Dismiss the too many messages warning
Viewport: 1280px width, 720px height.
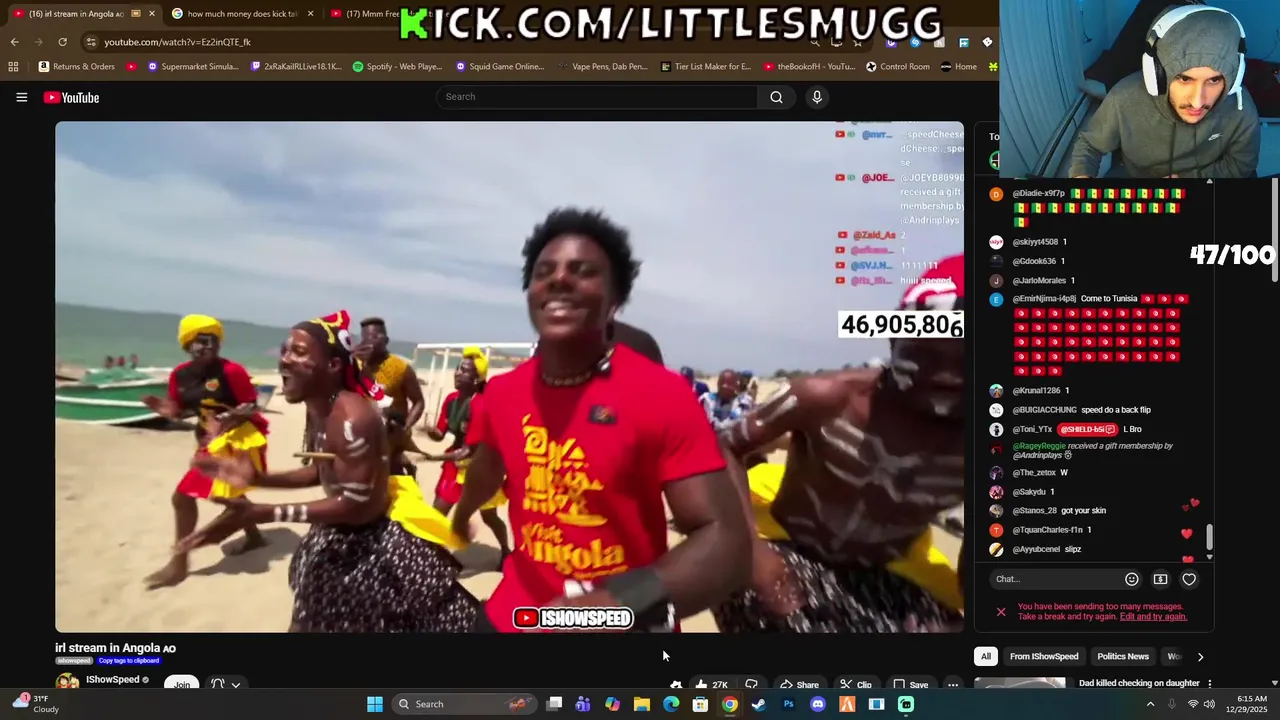coord(1001,612)
